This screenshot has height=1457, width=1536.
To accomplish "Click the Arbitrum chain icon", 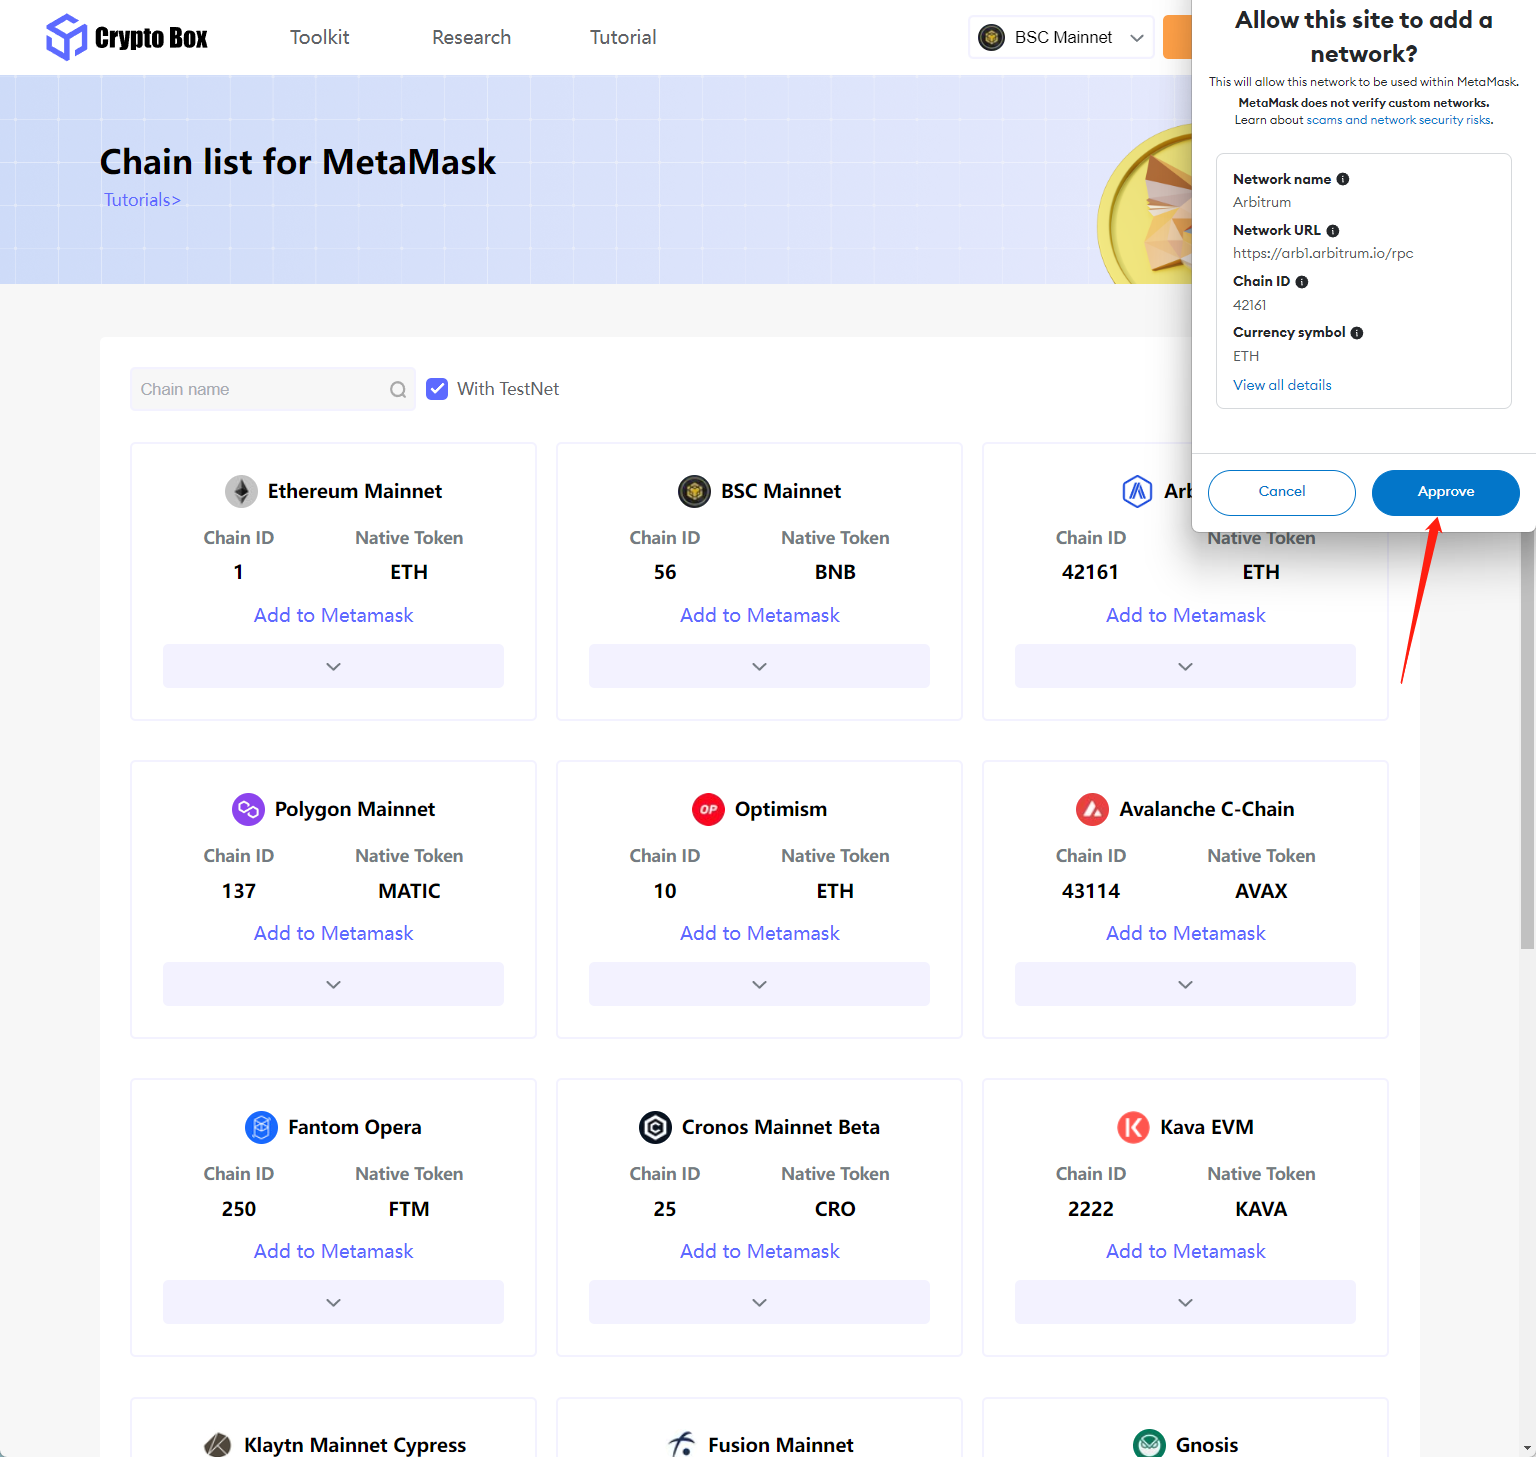I will pyautogui.click(x=1137, y=491).
